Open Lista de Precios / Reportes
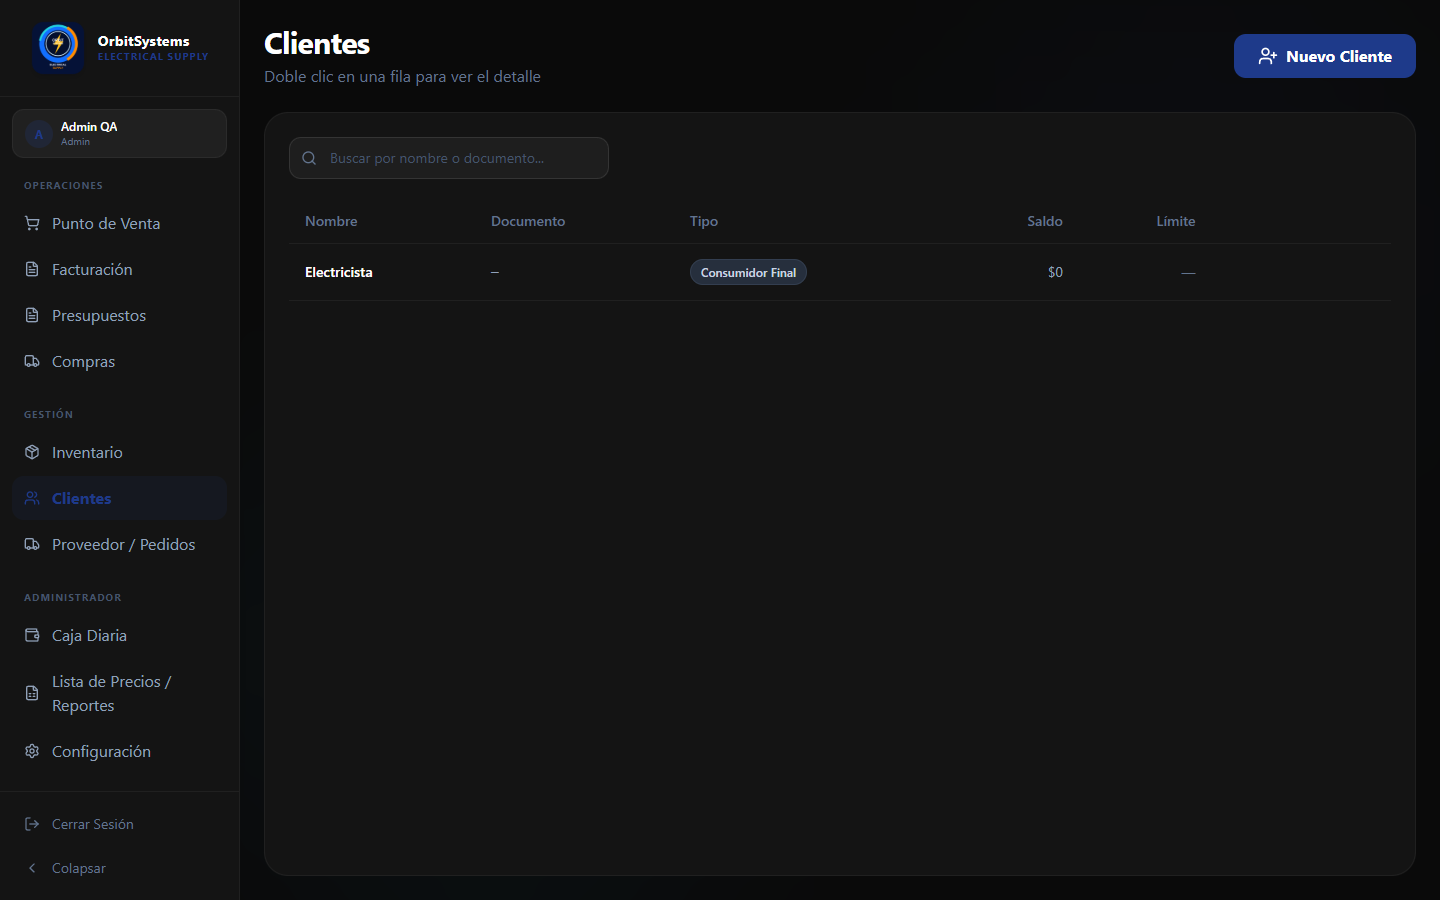The width and height of the screenshot is (1440, 900). click(119, 693)
